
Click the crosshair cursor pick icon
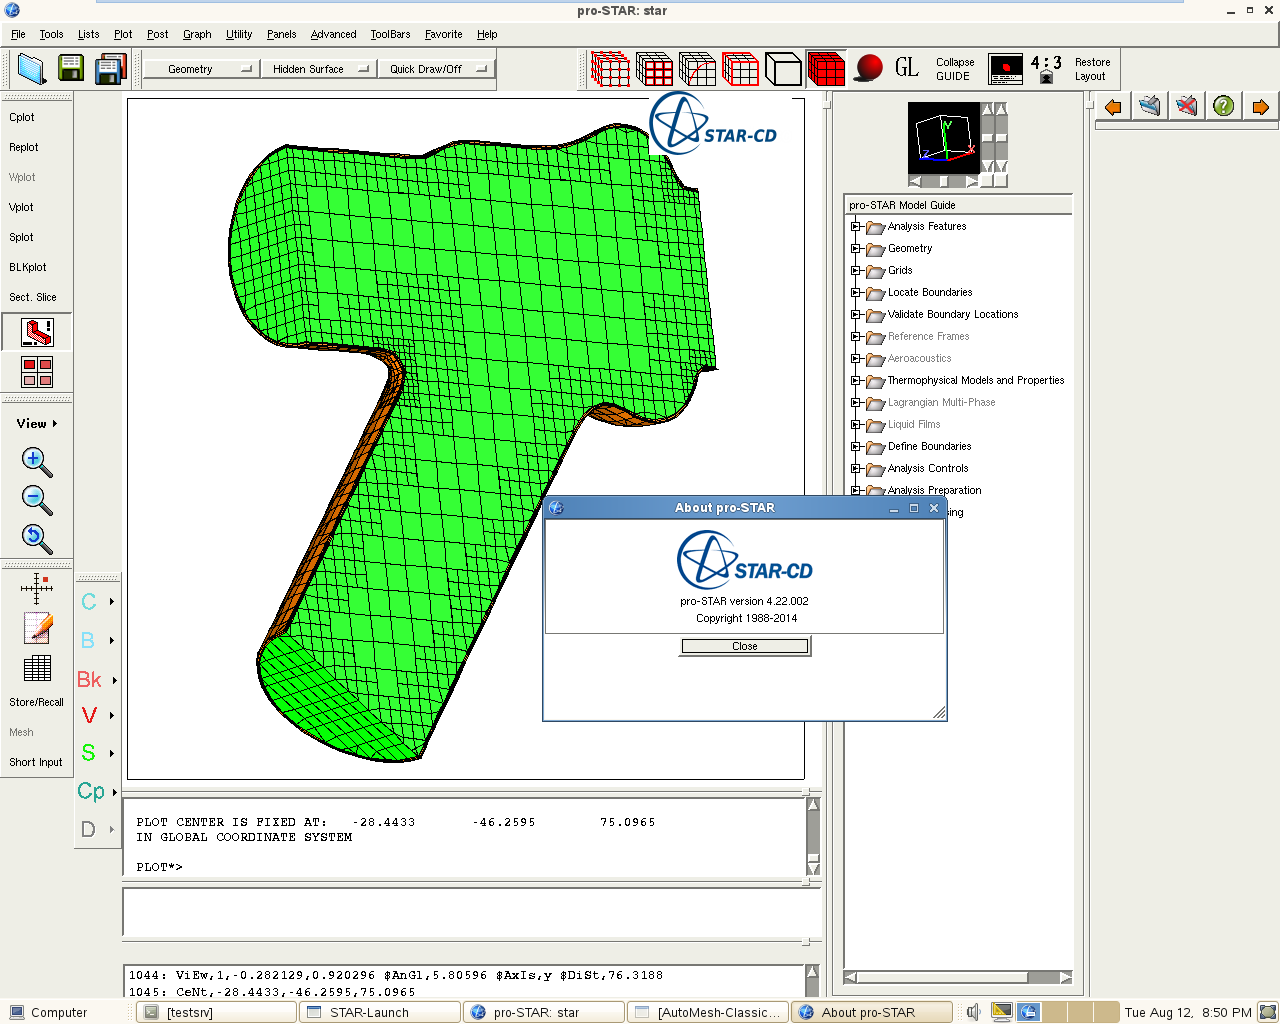37,588
